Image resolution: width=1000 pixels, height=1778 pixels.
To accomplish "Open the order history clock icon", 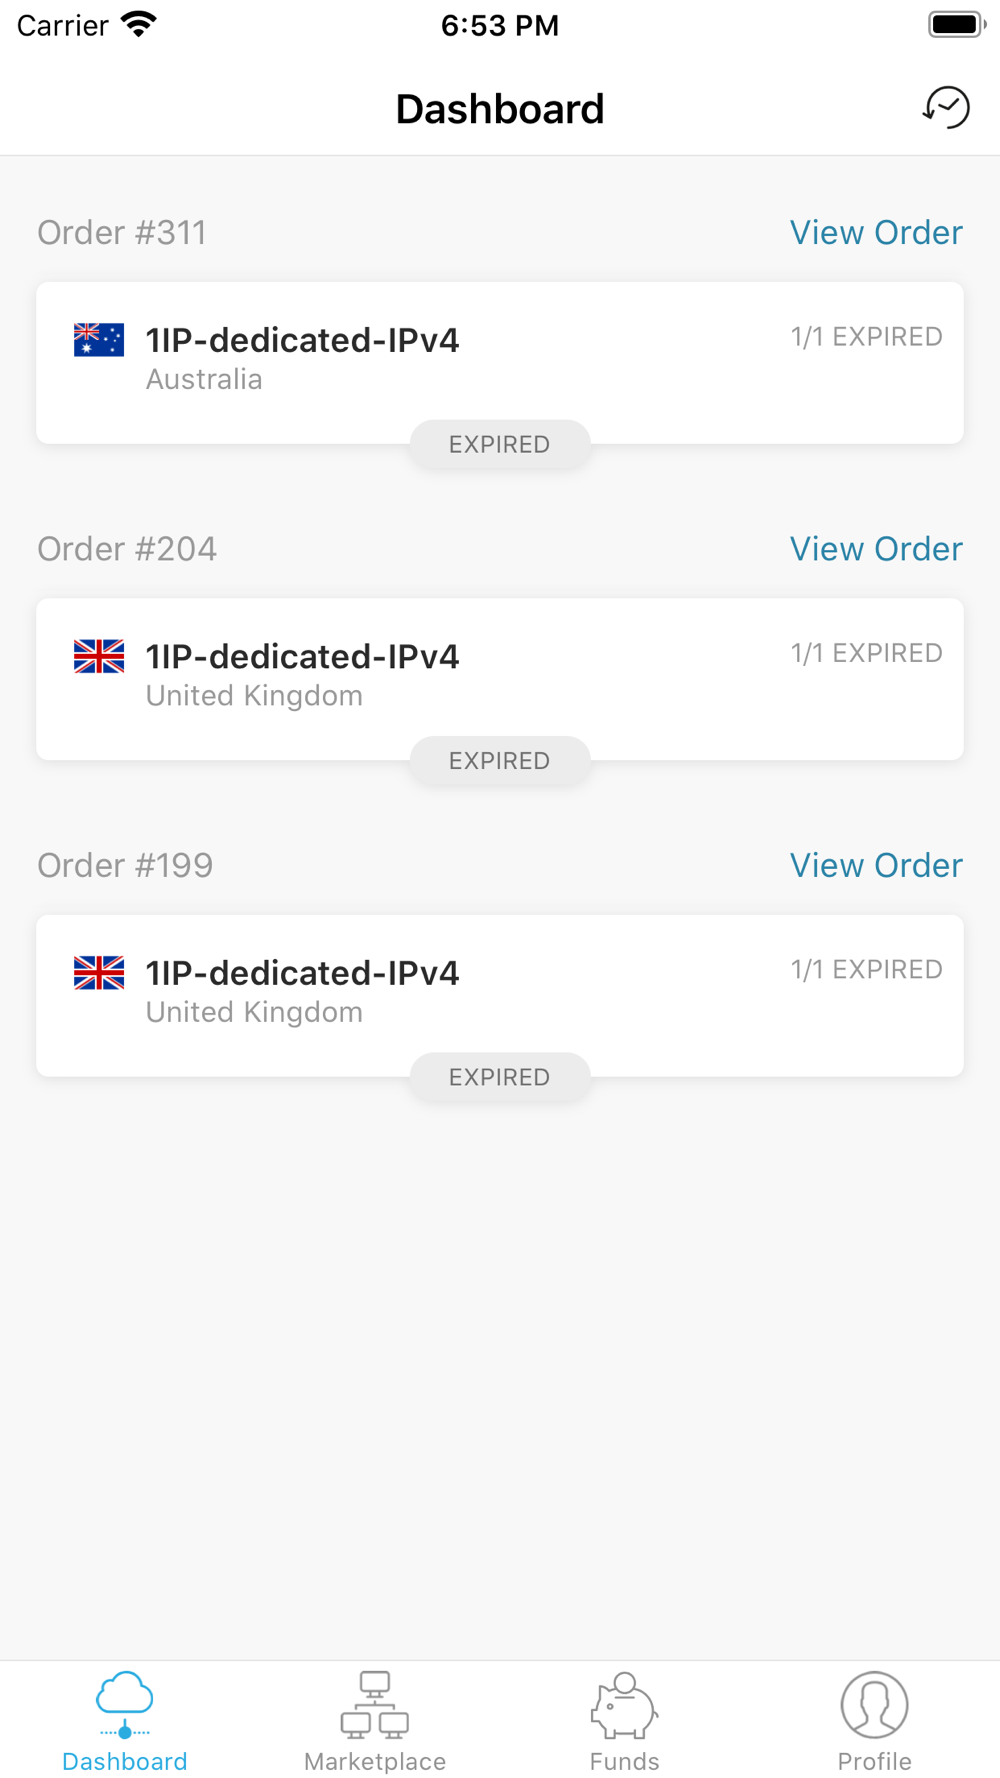I will click(946, 108).
